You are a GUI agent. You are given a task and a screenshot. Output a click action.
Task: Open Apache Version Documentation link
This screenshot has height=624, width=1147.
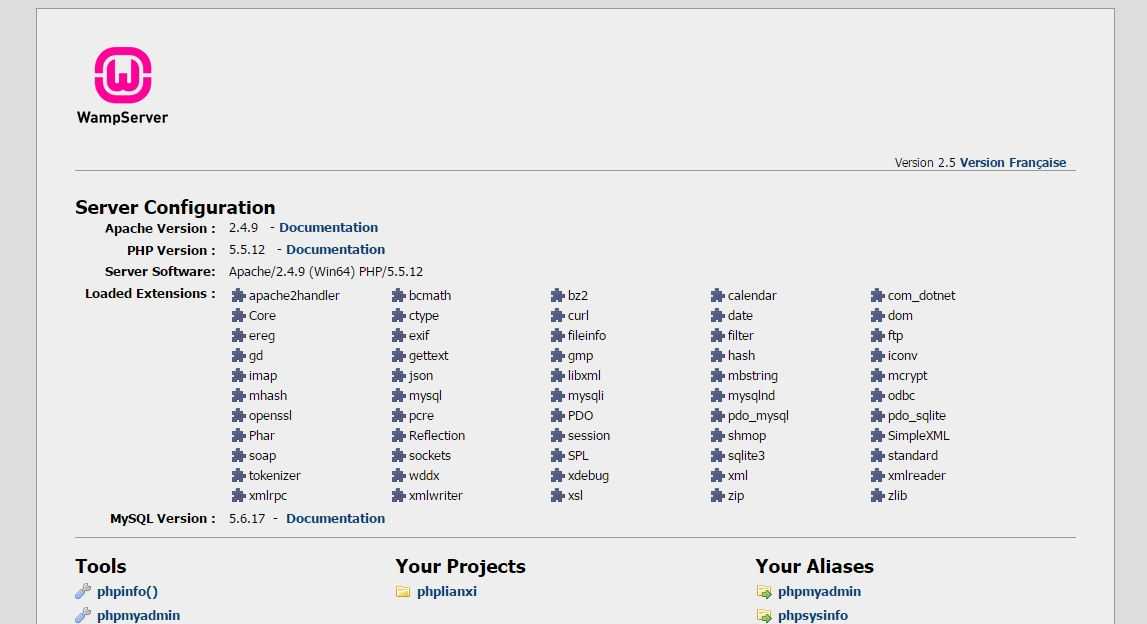[328, 228]
